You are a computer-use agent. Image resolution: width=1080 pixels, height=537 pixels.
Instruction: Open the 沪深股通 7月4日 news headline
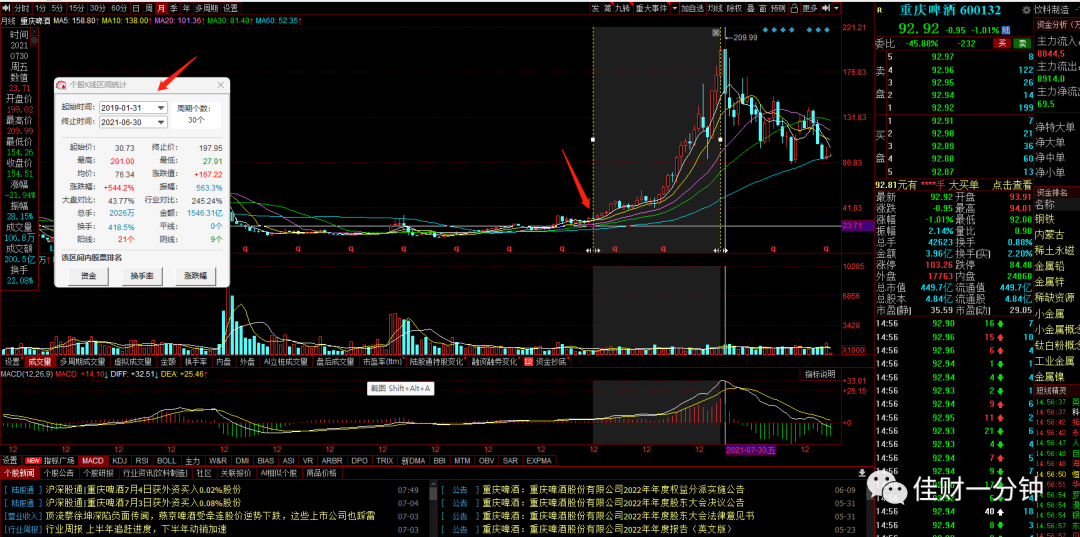coord(143,490)
